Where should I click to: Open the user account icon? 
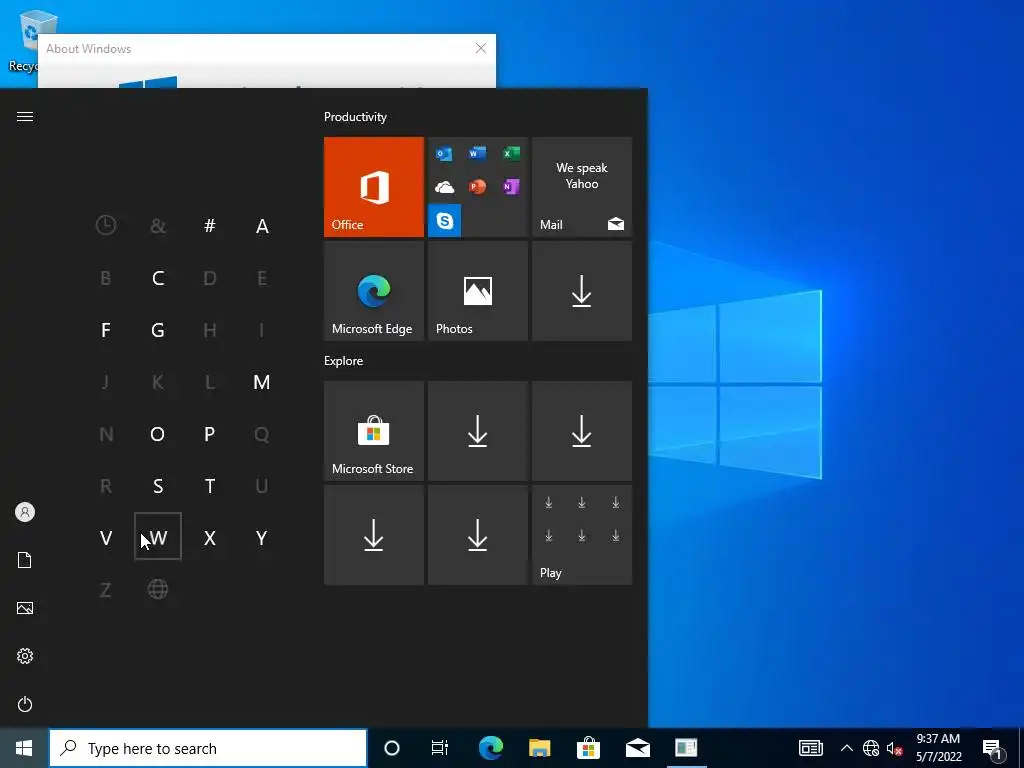(x=25, y=512)
